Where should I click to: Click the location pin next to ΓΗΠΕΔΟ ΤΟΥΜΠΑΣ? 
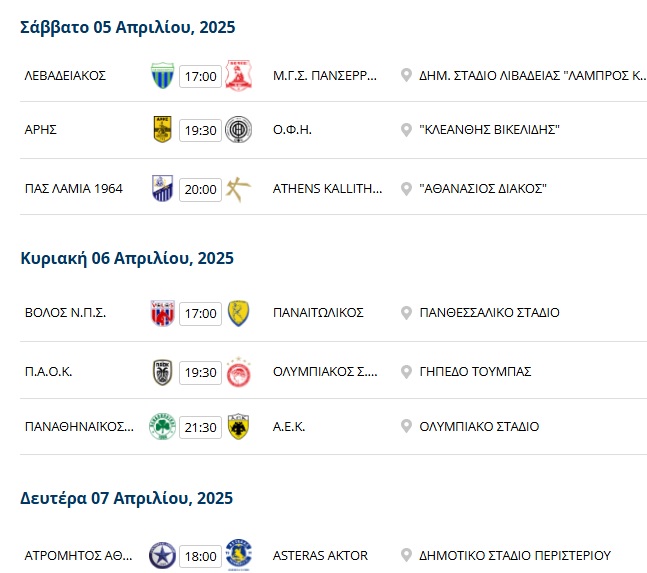(x=406, y=372)
